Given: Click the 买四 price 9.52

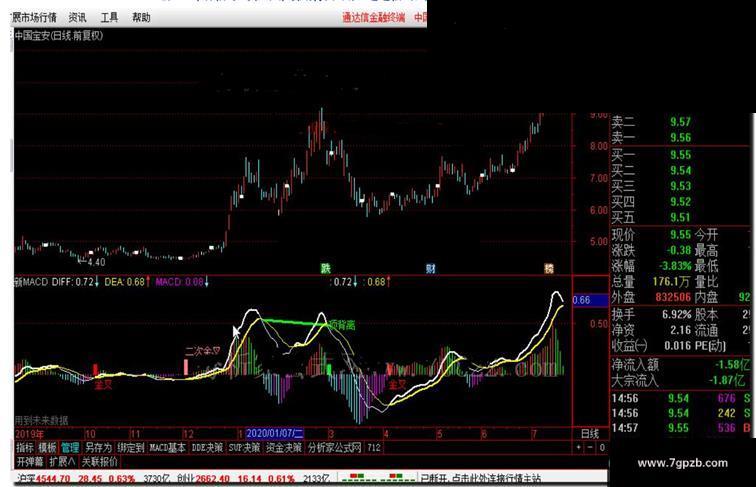Looking at the screenshot, I should click(680, 202).
